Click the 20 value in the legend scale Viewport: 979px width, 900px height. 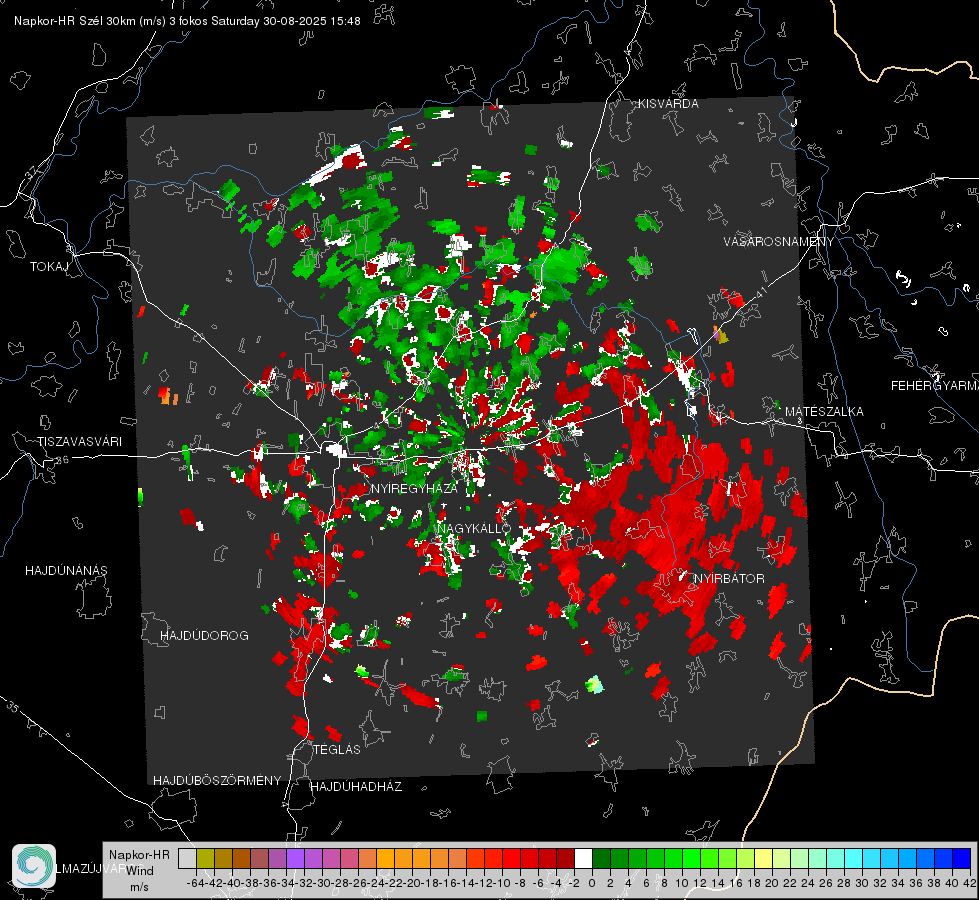(772, 883)
